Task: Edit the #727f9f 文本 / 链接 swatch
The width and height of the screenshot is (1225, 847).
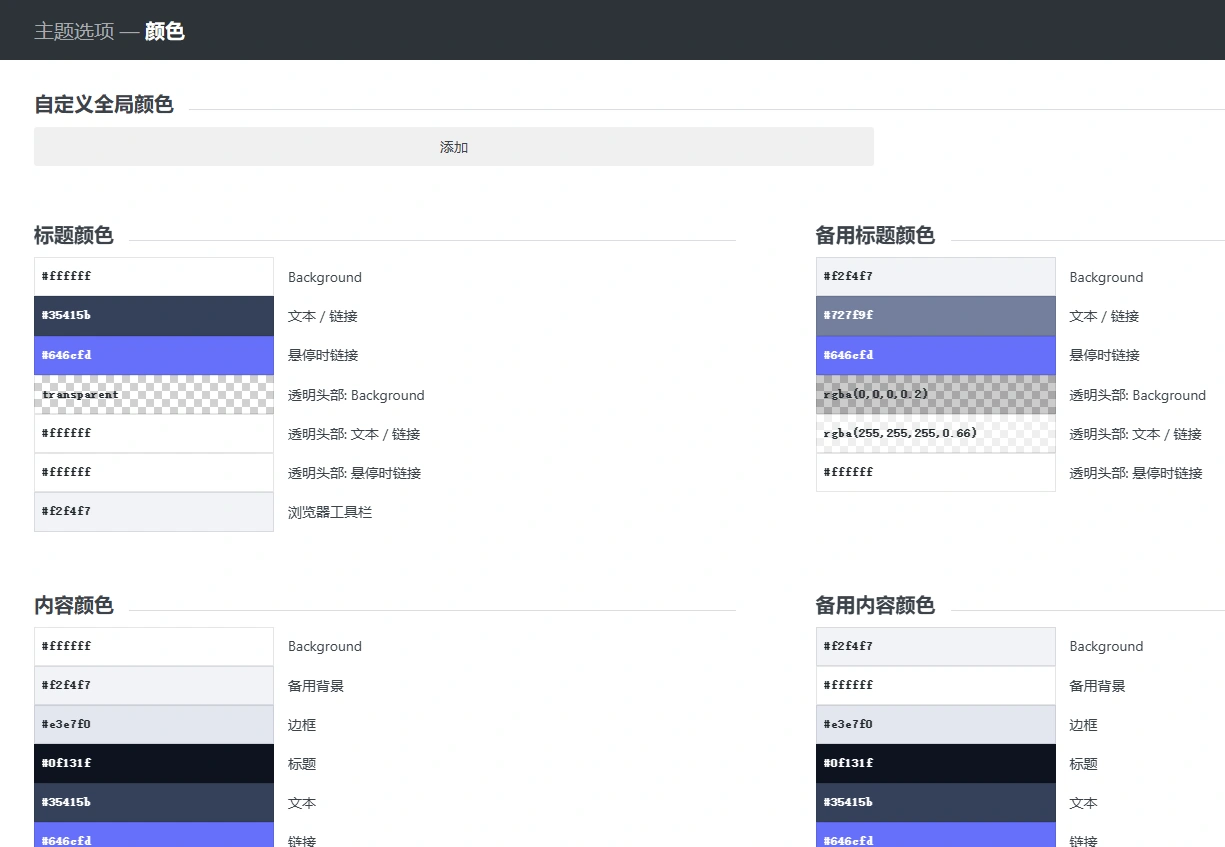Action: pyautogui.click(x=935, y=316)
